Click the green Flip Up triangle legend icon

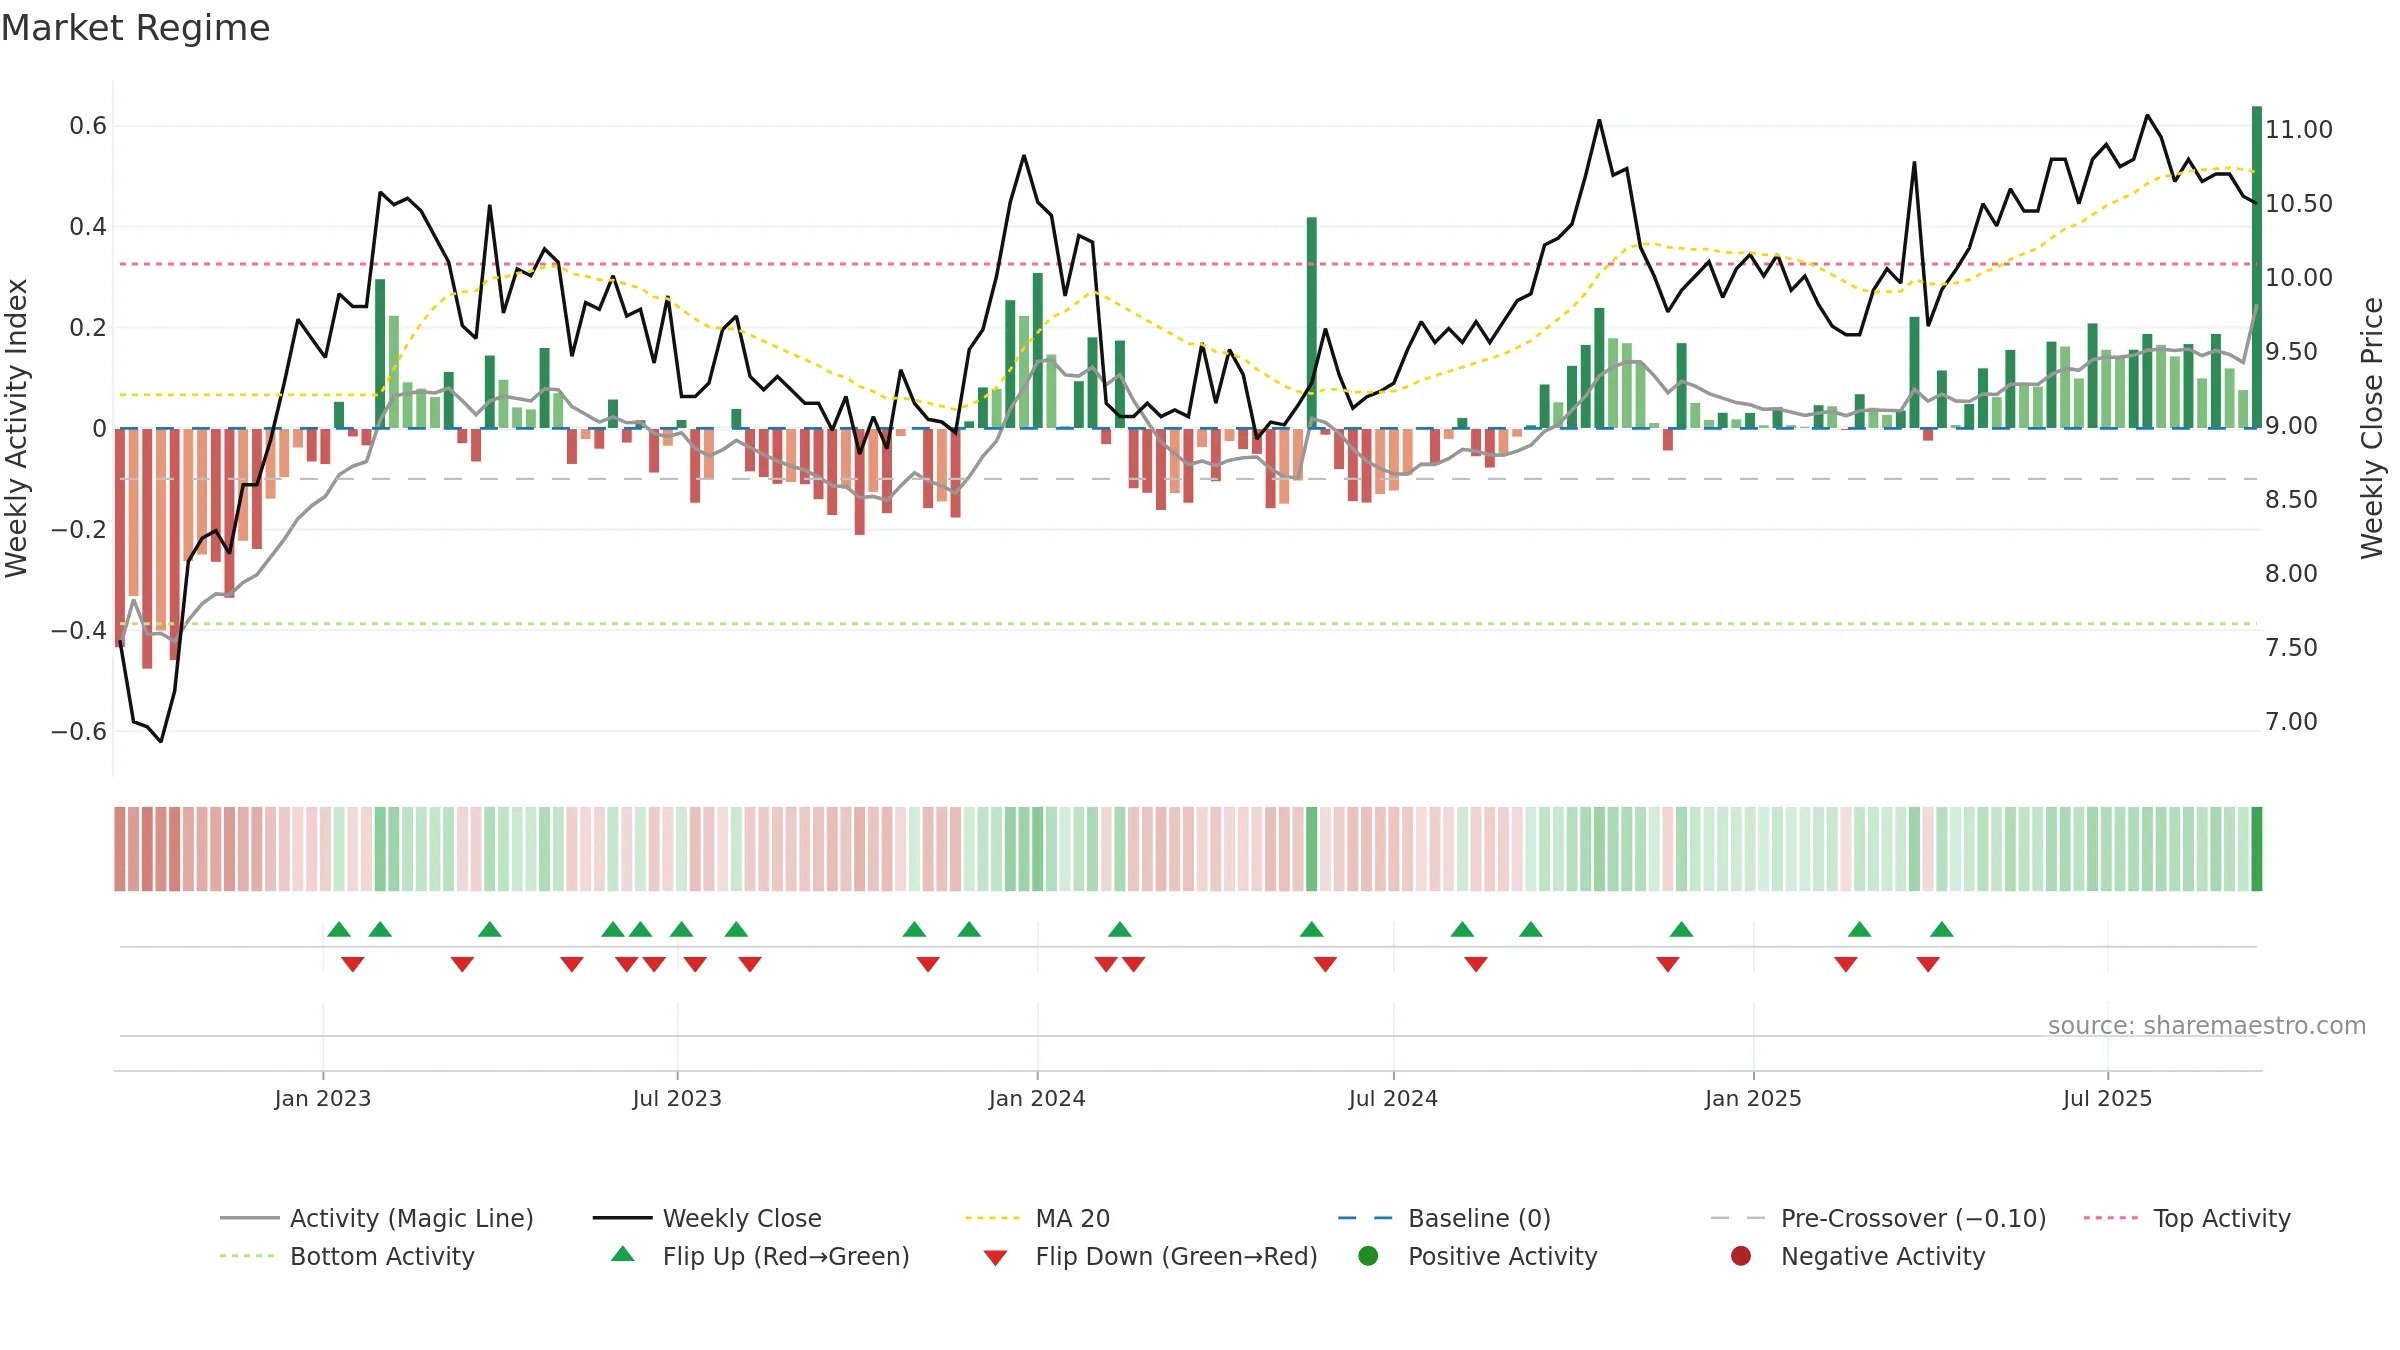tap(623, 1254)
